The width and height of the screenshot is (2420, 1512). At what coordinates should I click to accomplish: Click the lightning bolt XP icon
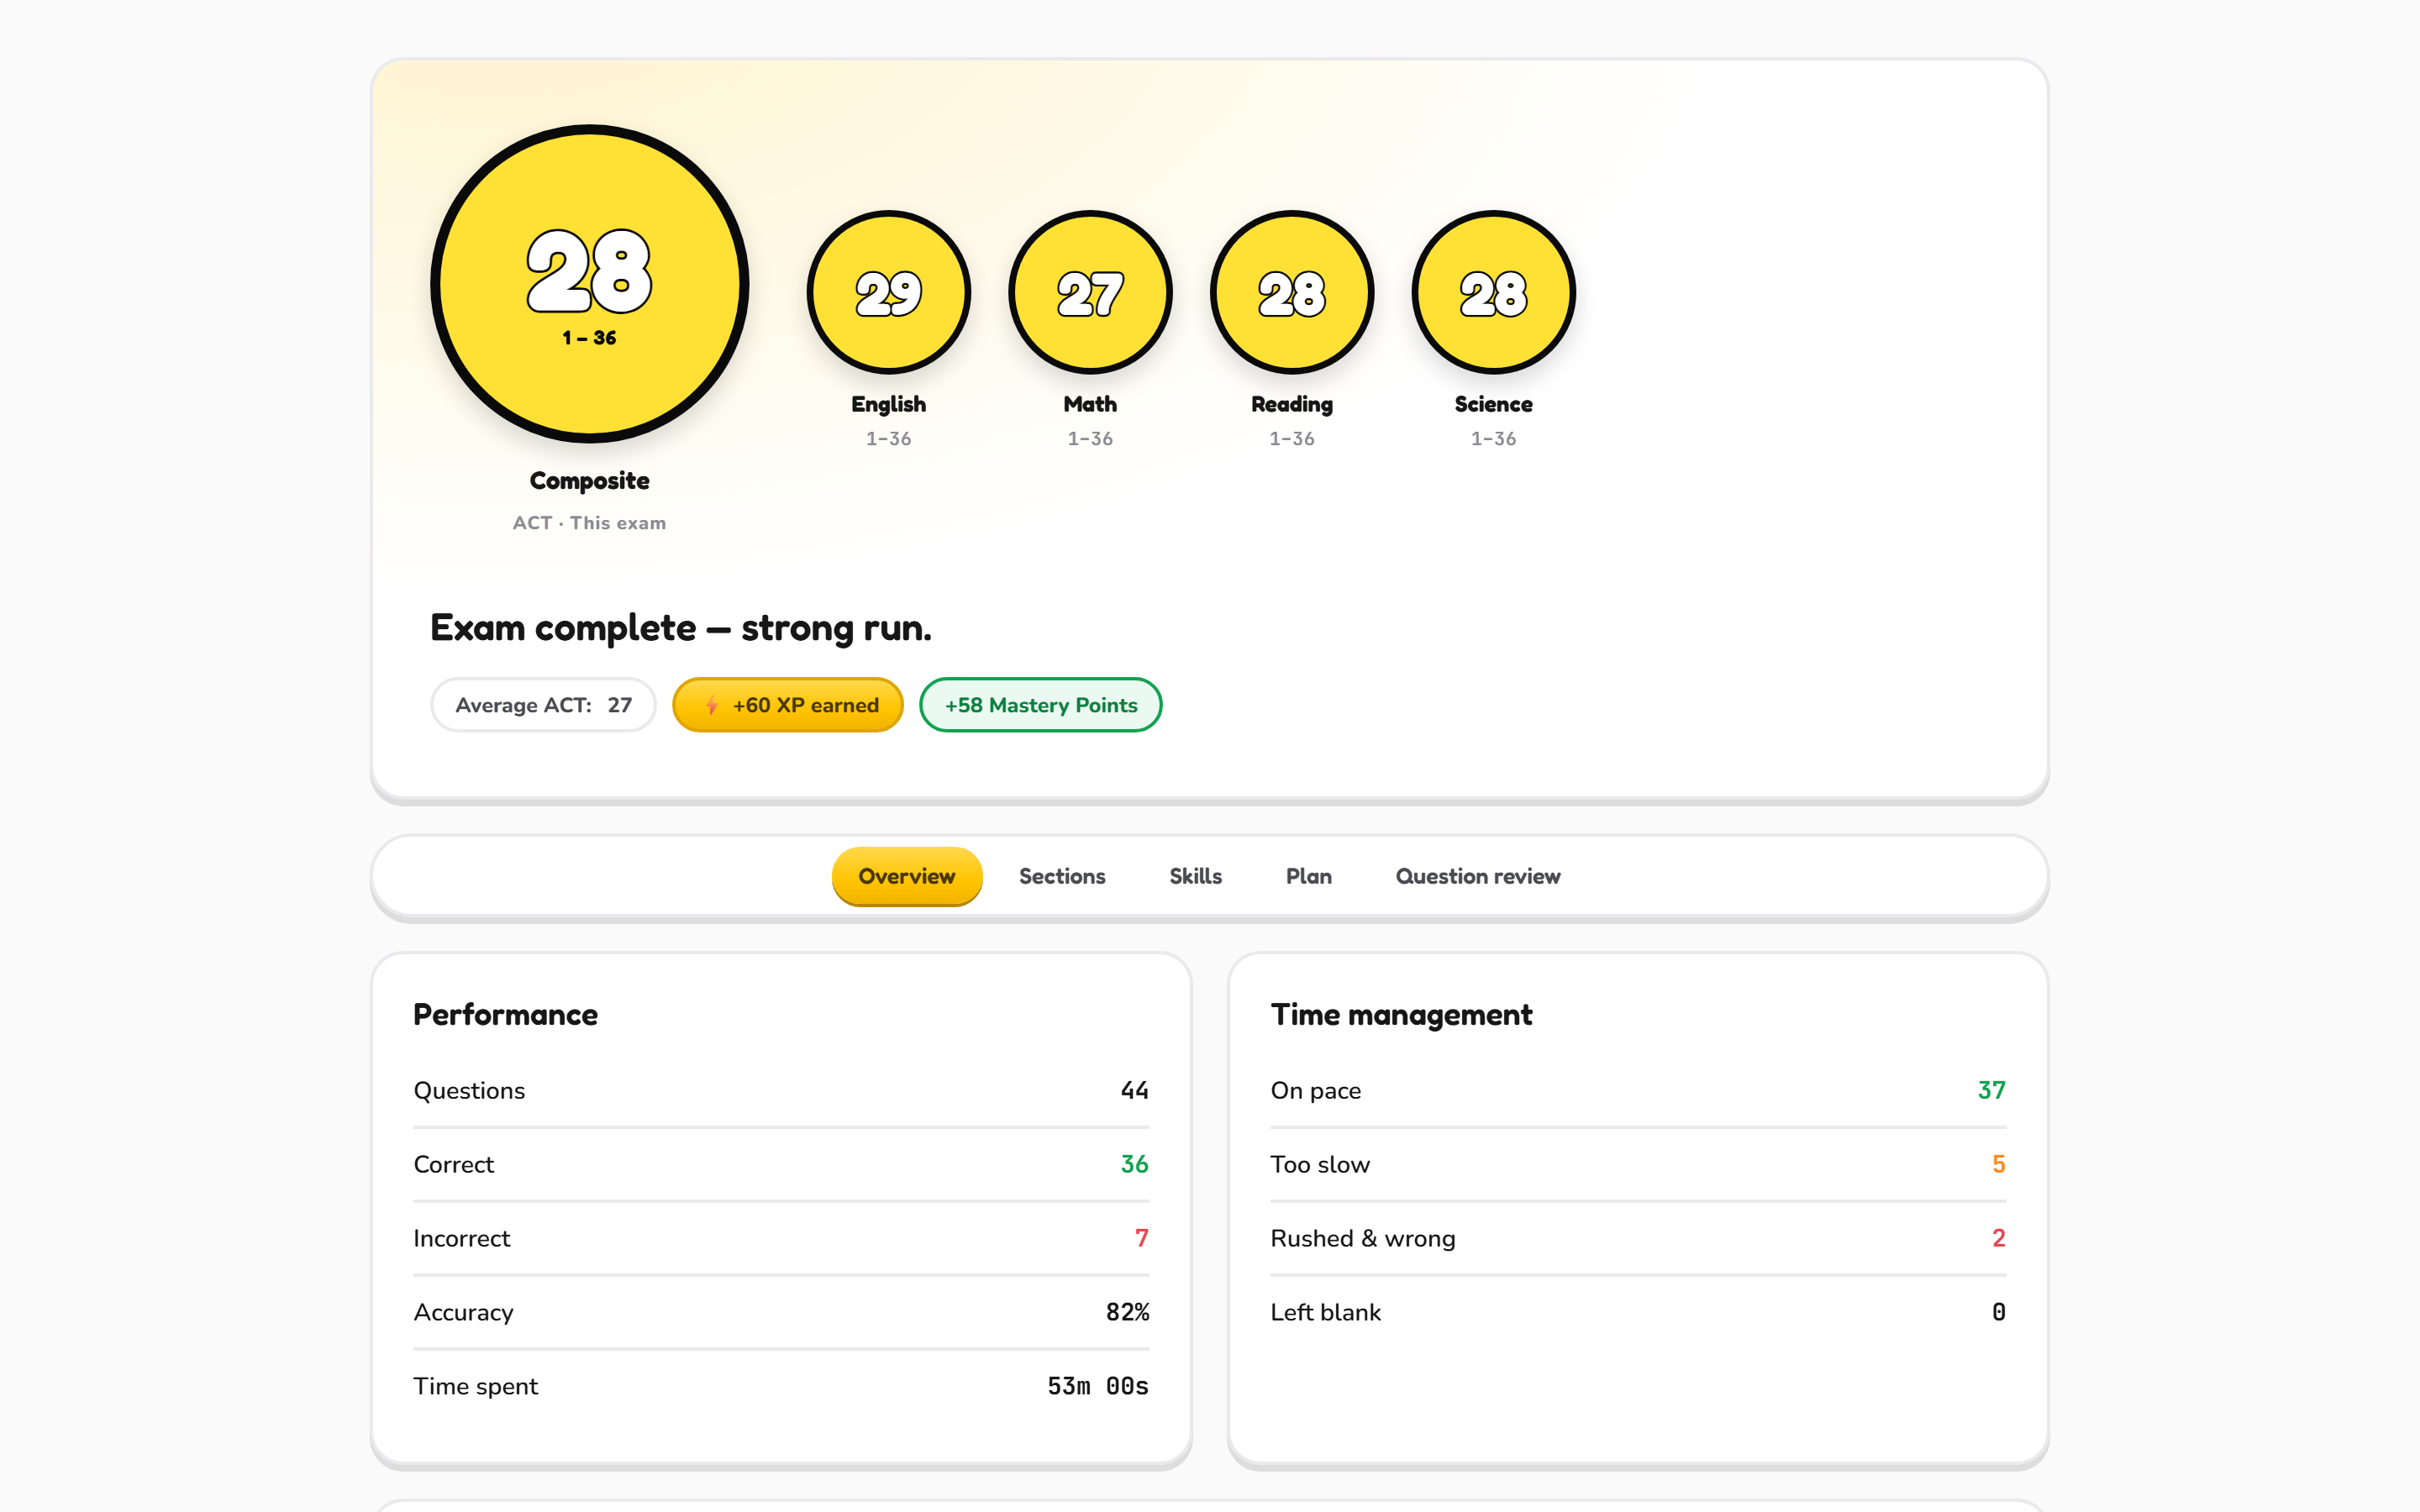click(711, 705)
